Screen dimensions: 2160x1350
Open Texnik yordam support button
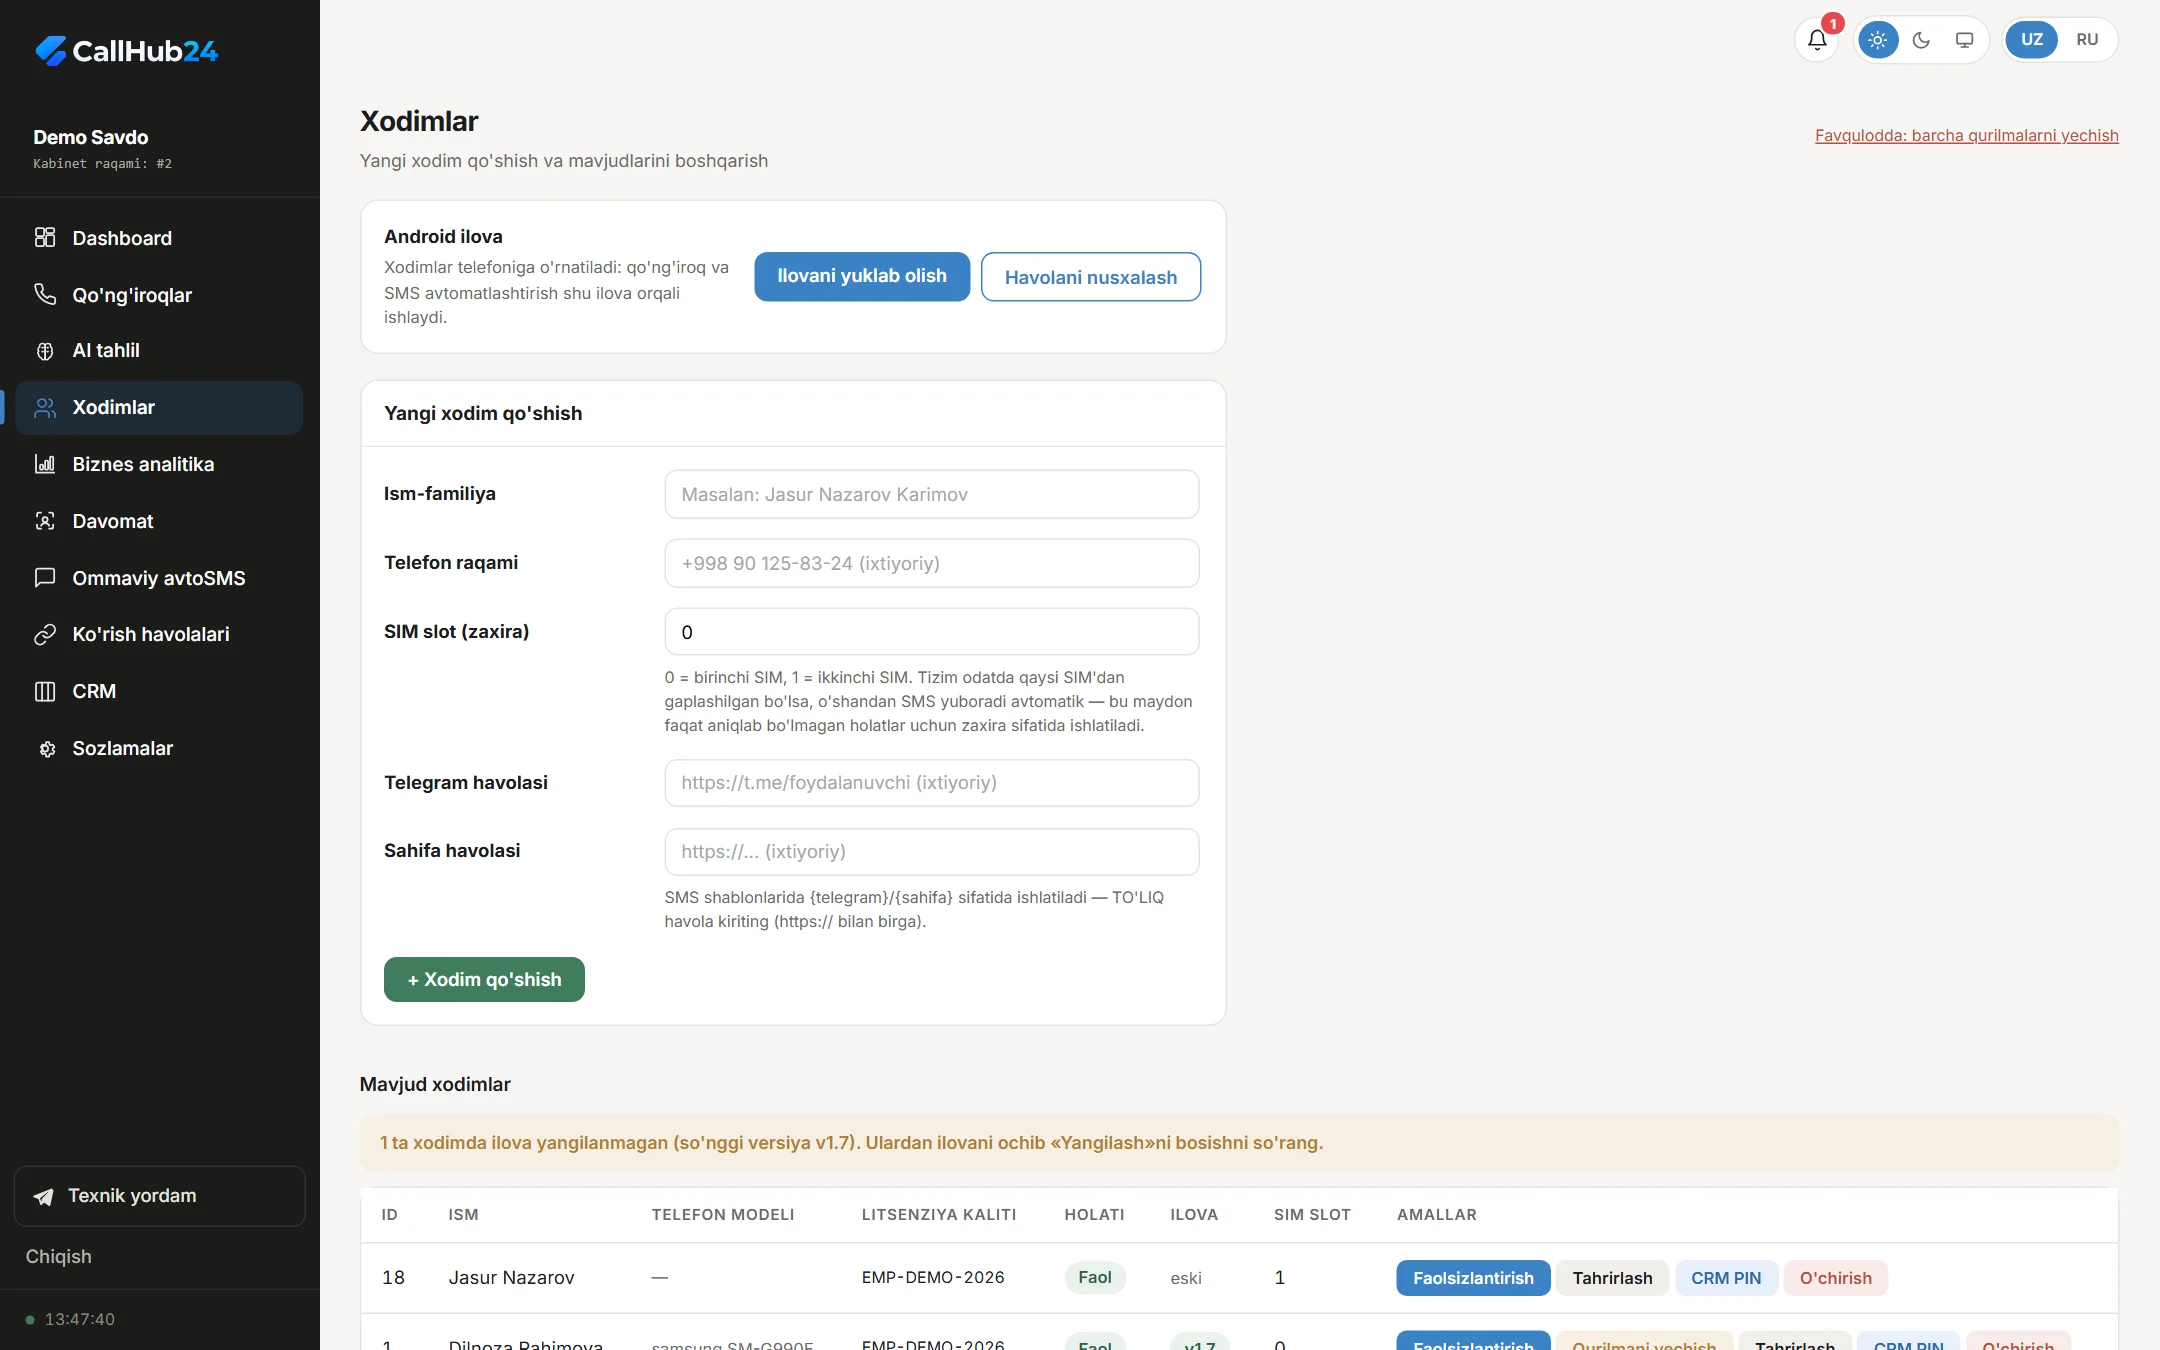click(x=159, y=1196)
